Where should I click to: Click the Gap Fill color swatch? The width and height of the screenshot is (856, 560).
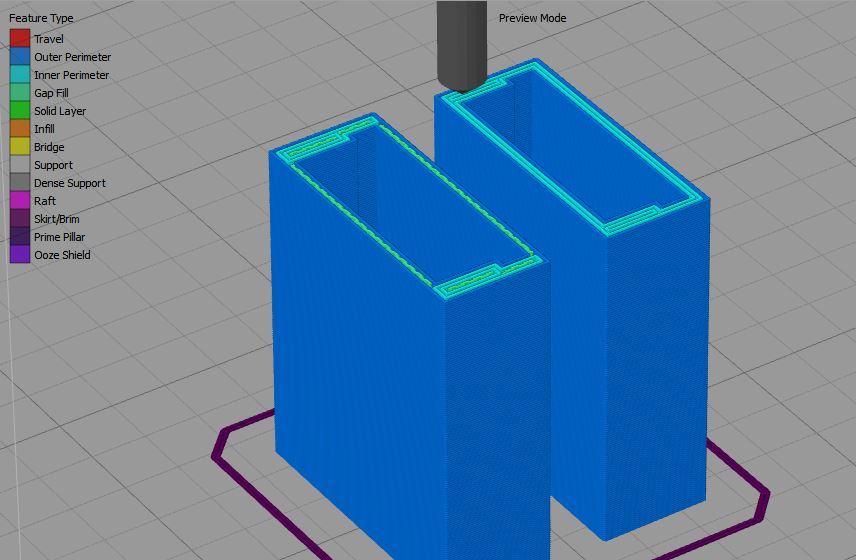[x=20, y=92]
